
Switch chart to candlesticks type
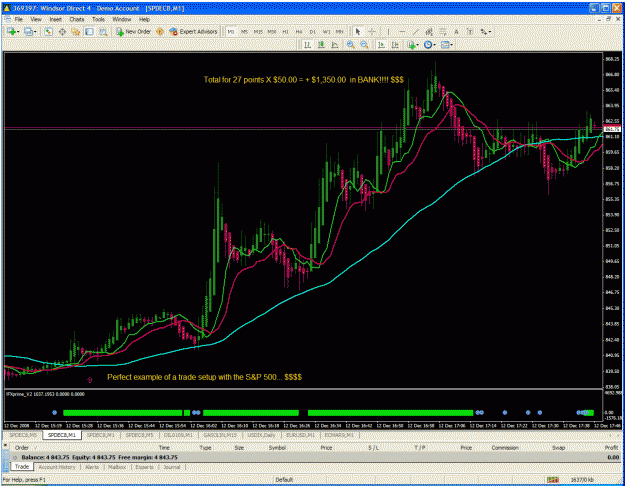[321, 45]
